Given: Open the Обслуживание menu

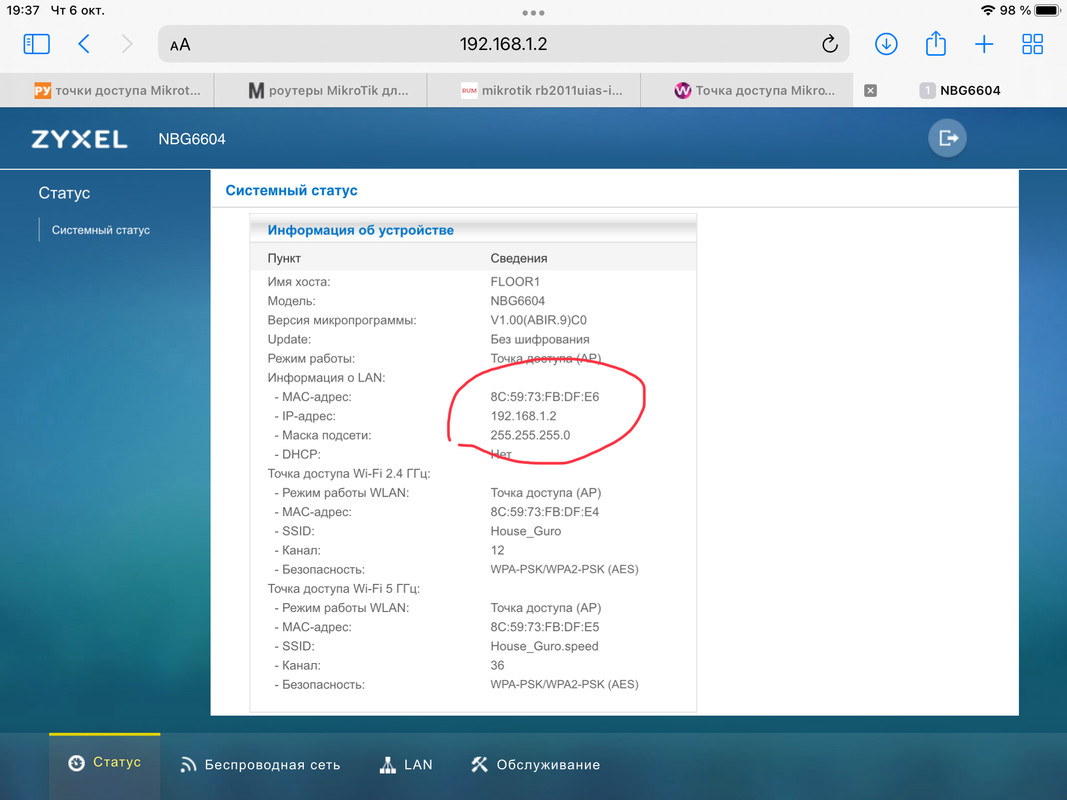Looking at the screenshot, I should pos(535,765).
